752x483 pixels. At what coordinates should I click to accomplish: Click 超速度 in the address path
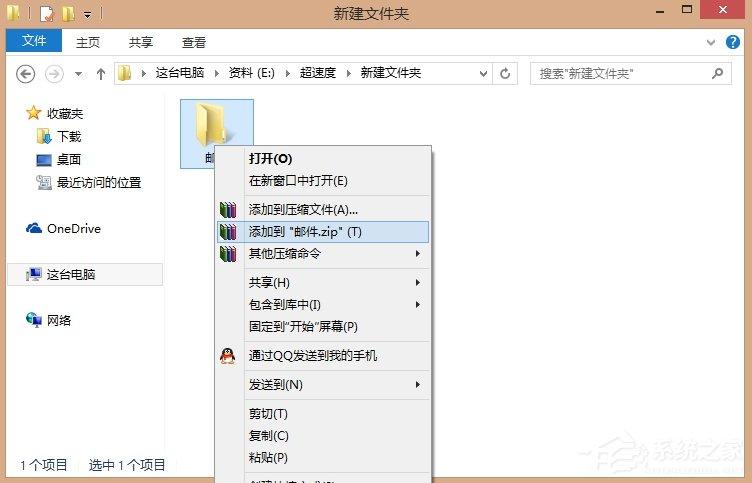(317, 73)
